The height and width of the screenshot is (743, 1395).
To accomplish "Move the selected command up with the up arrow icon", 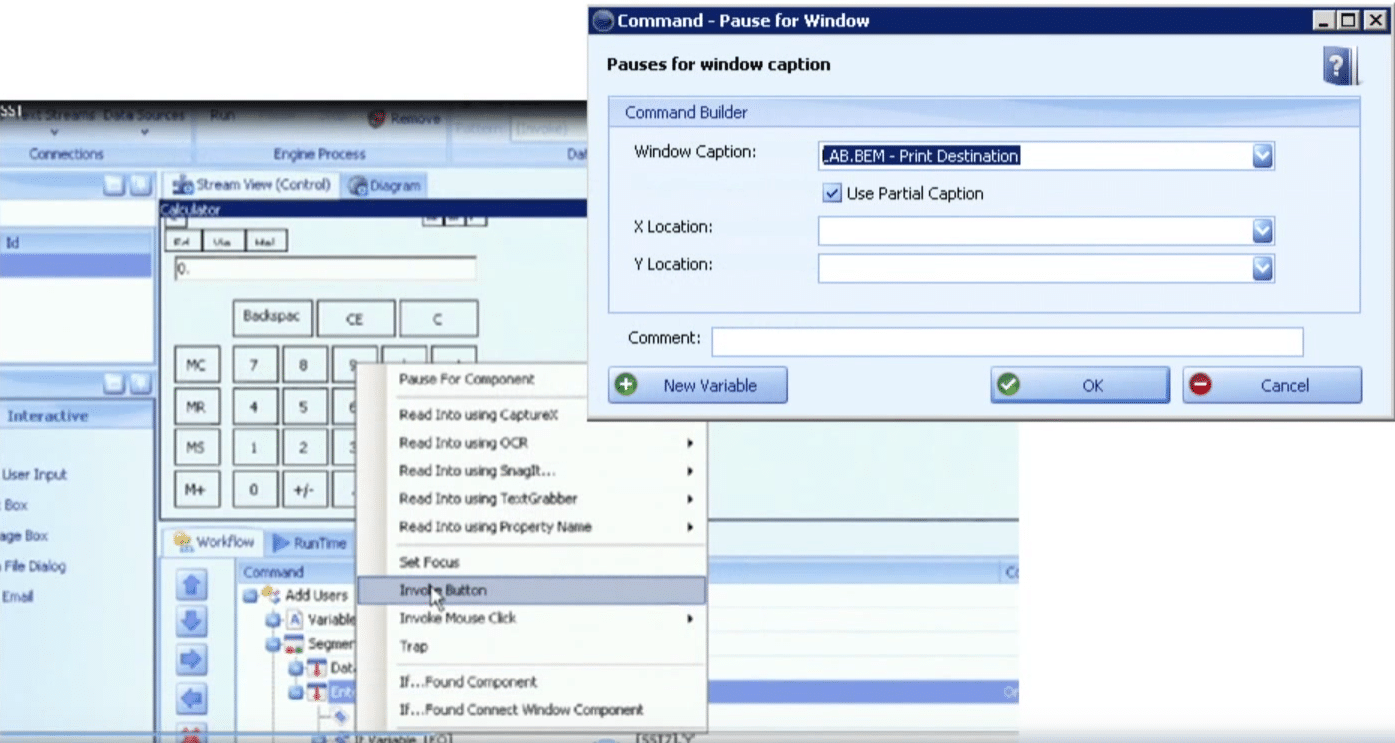I will click(191, 585).
